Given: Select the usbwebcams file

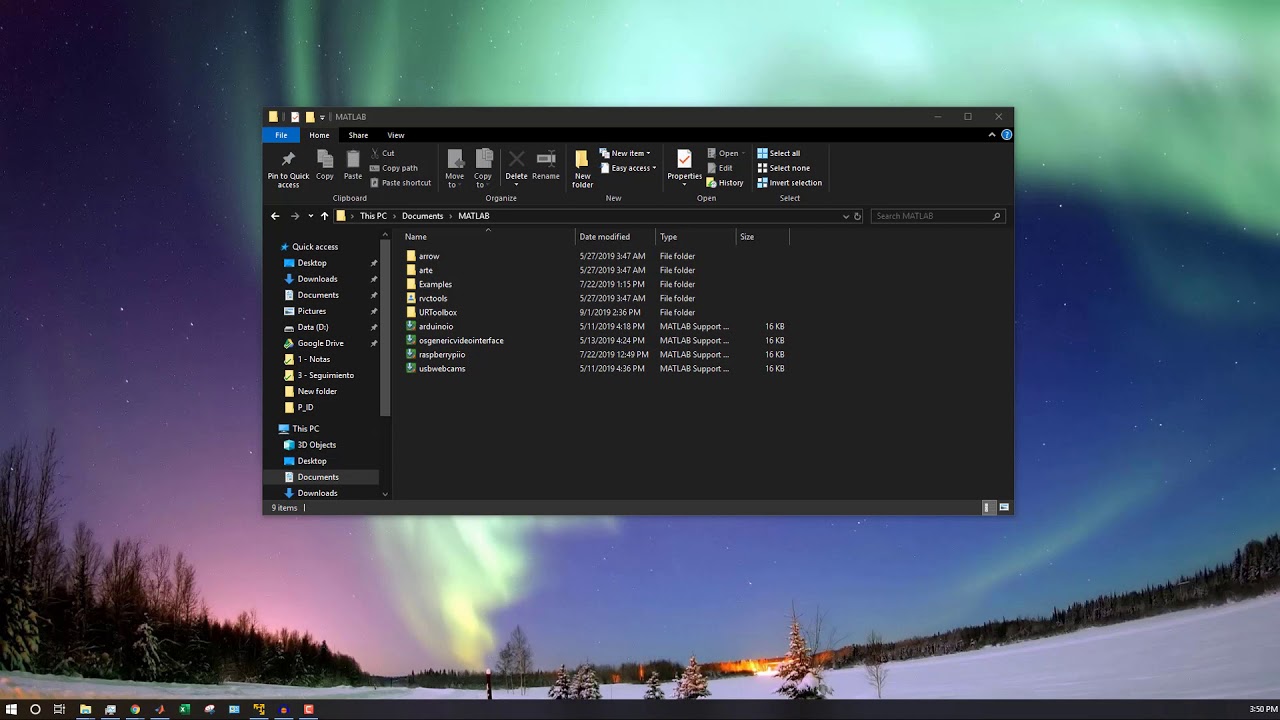Looking at the screenshot, I should [x=442, y=368].
